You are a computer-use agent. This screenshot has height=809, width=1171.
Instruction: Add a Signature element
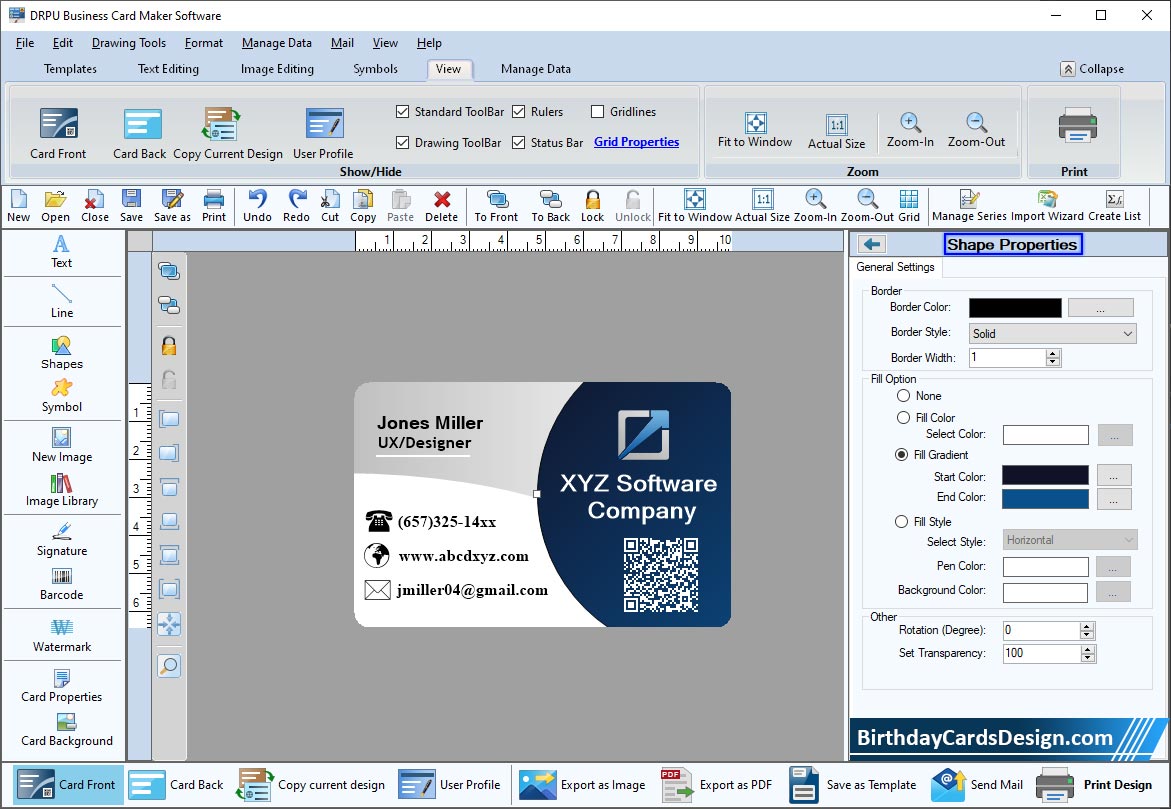click(x=61, y=540)
